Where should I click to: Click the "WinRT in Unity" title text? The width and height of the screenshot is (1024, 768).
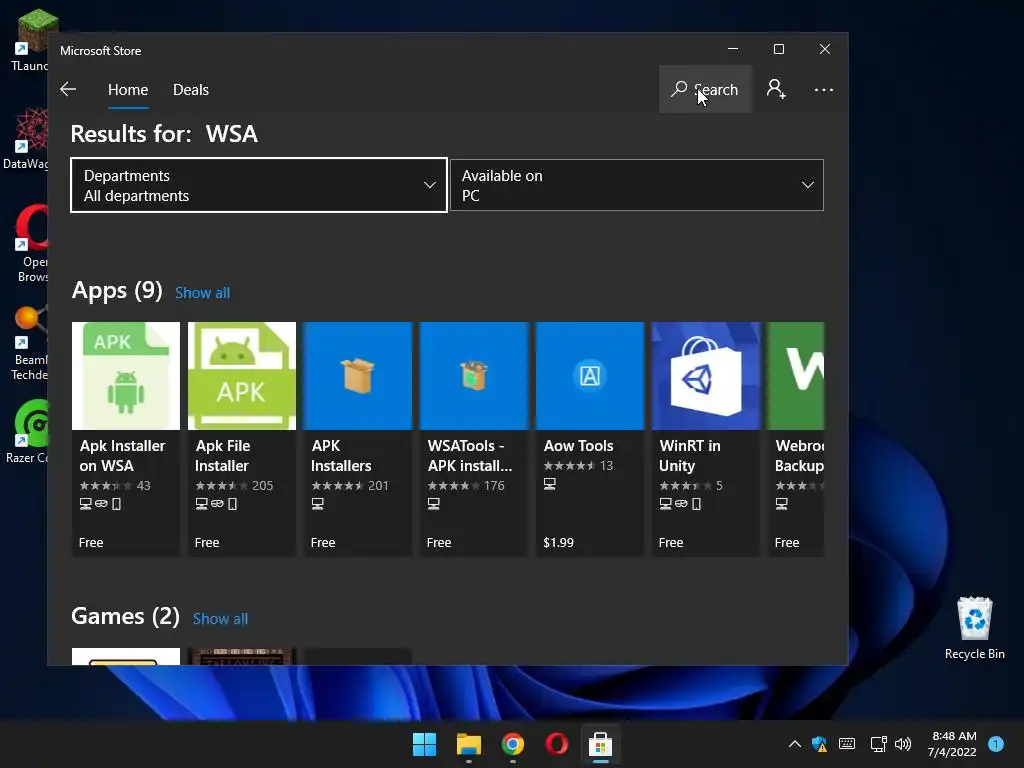(x=690, y=456)
